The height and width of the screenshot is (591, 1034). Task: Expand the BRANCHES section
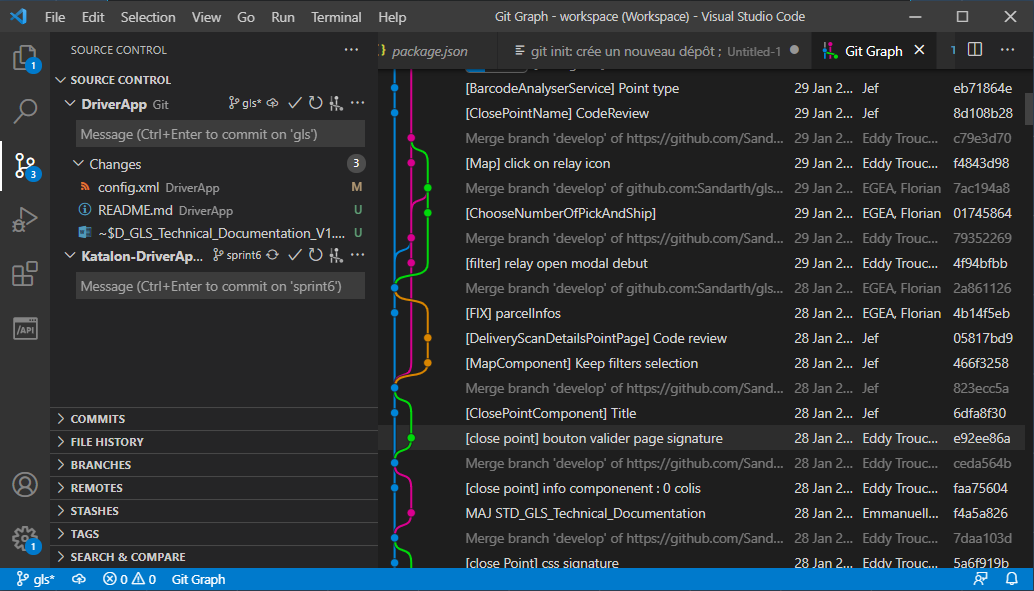pos(214,465)
